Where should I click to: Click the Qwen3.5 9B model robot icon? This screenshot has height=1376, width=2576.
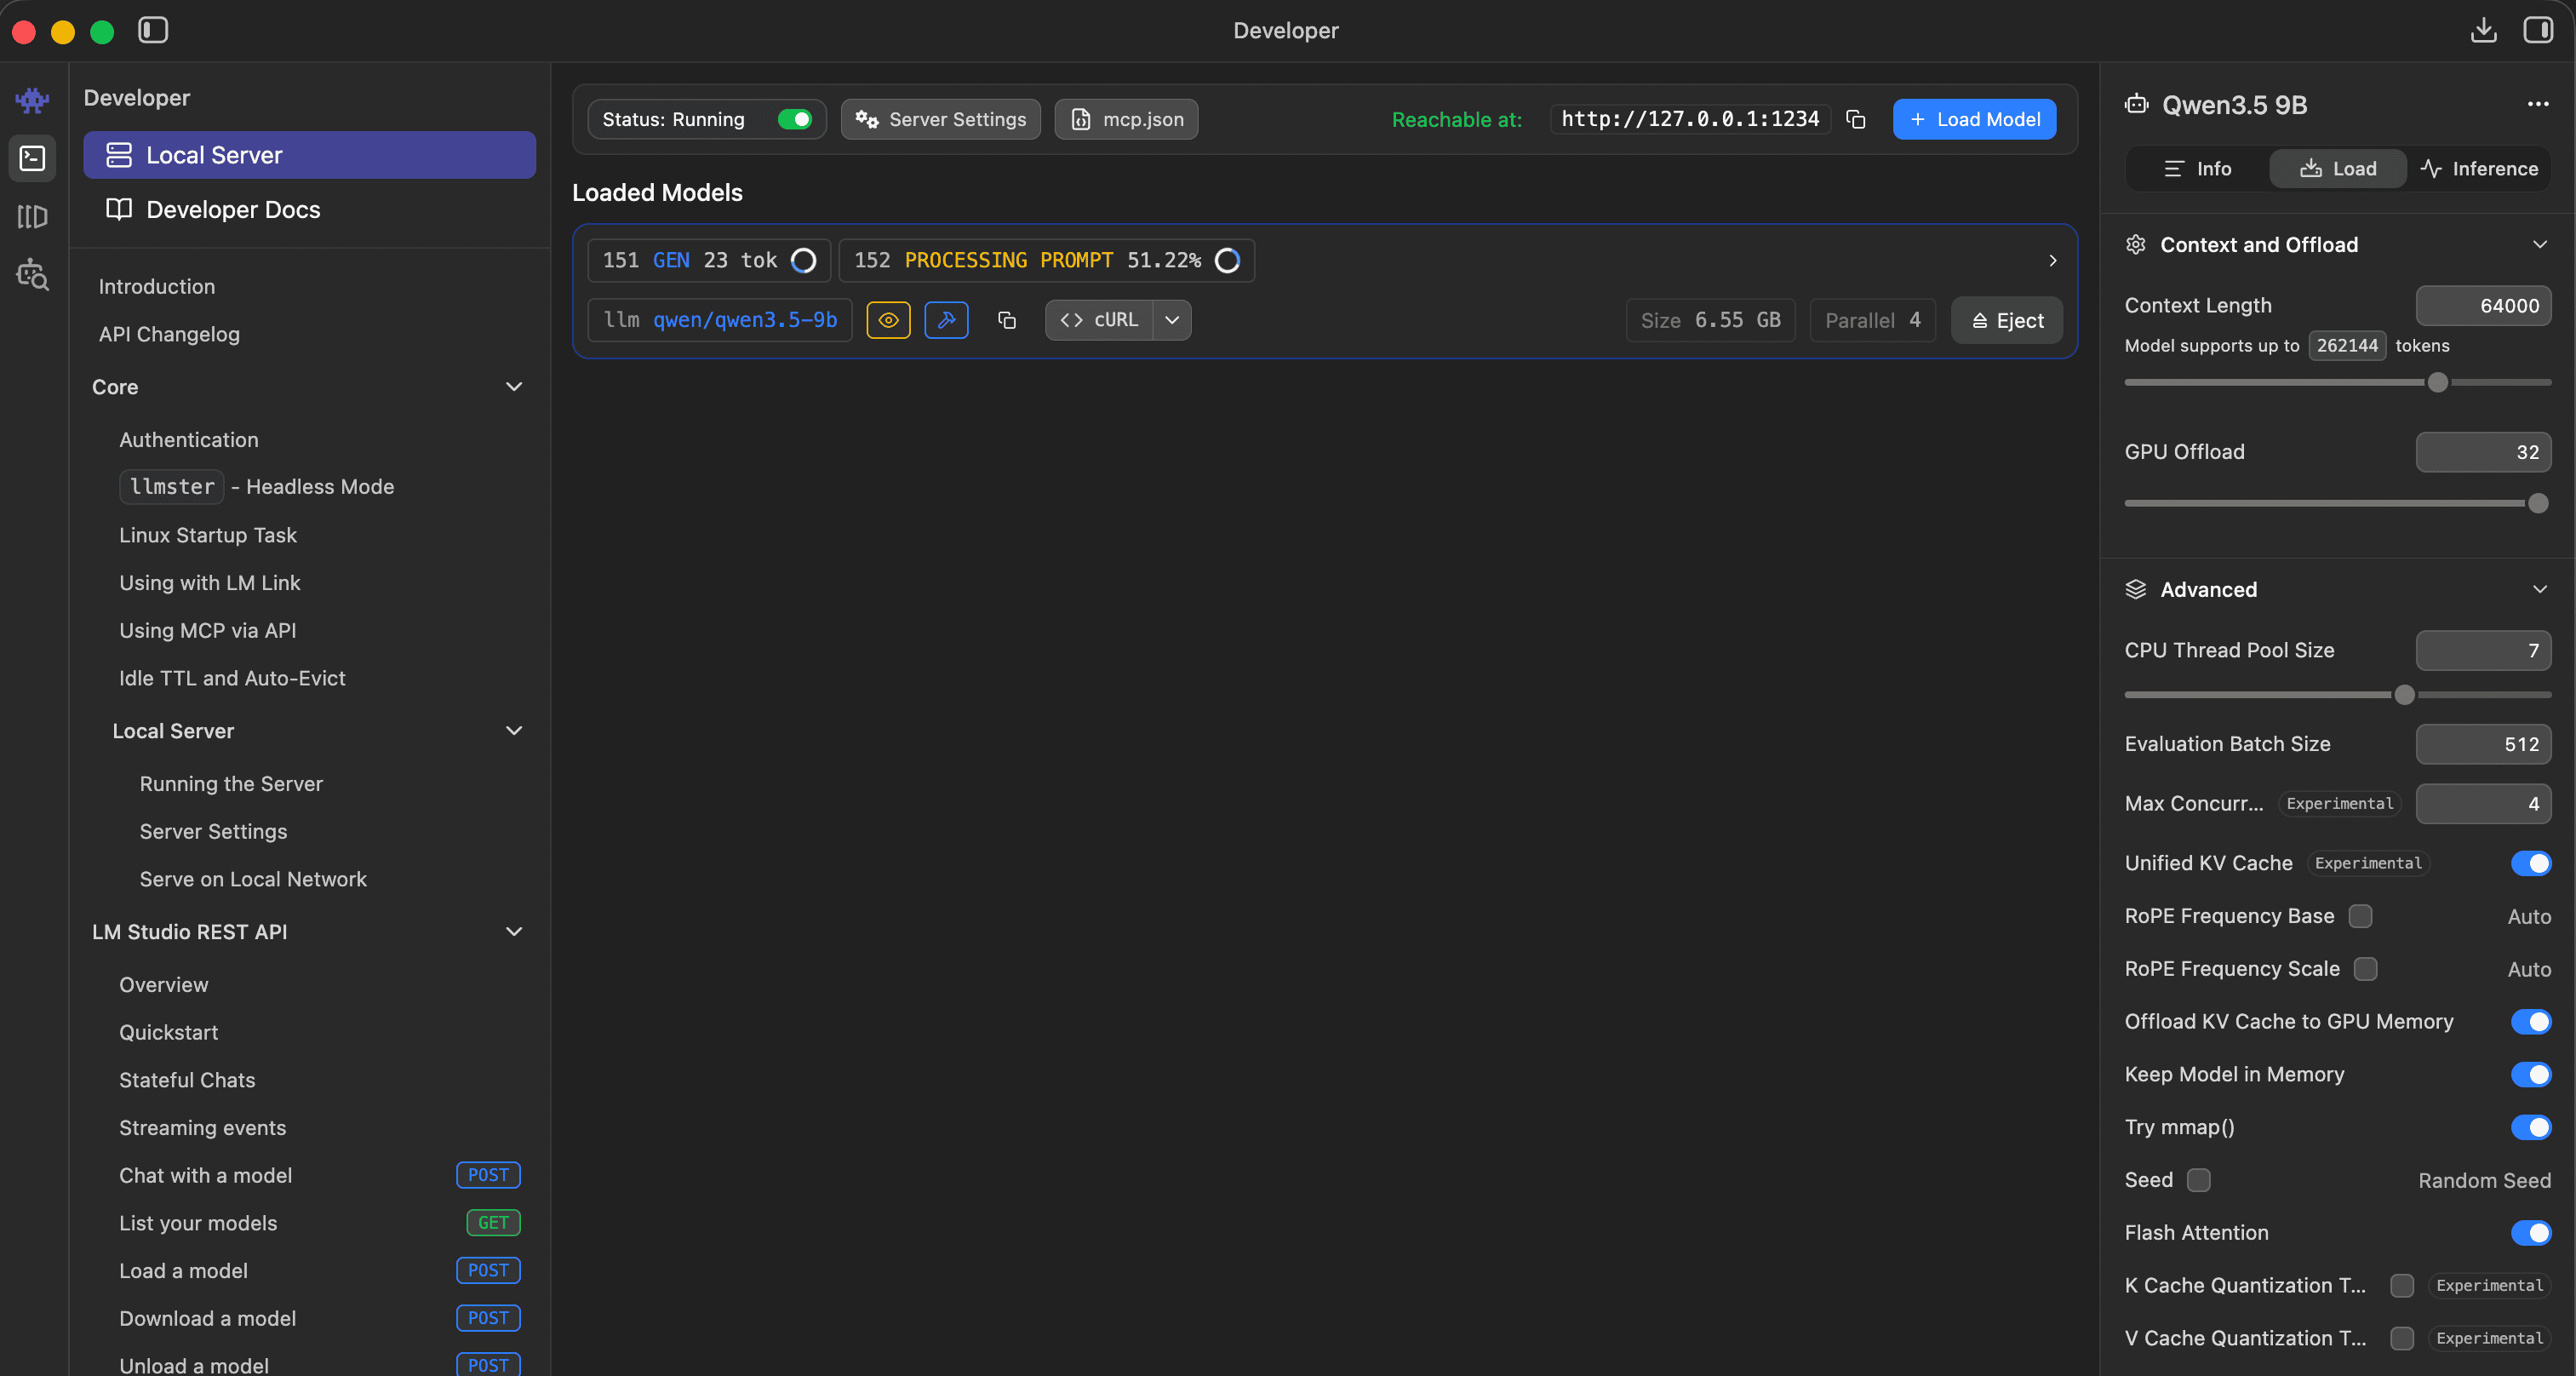pyautogui.click(x=2137, y=104)
